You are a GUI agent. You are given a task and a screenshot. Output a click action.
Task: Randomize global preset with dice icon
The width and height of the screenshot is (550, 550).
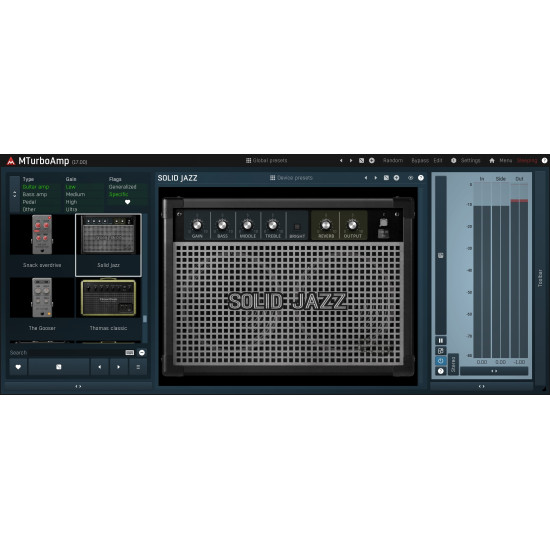361,161
